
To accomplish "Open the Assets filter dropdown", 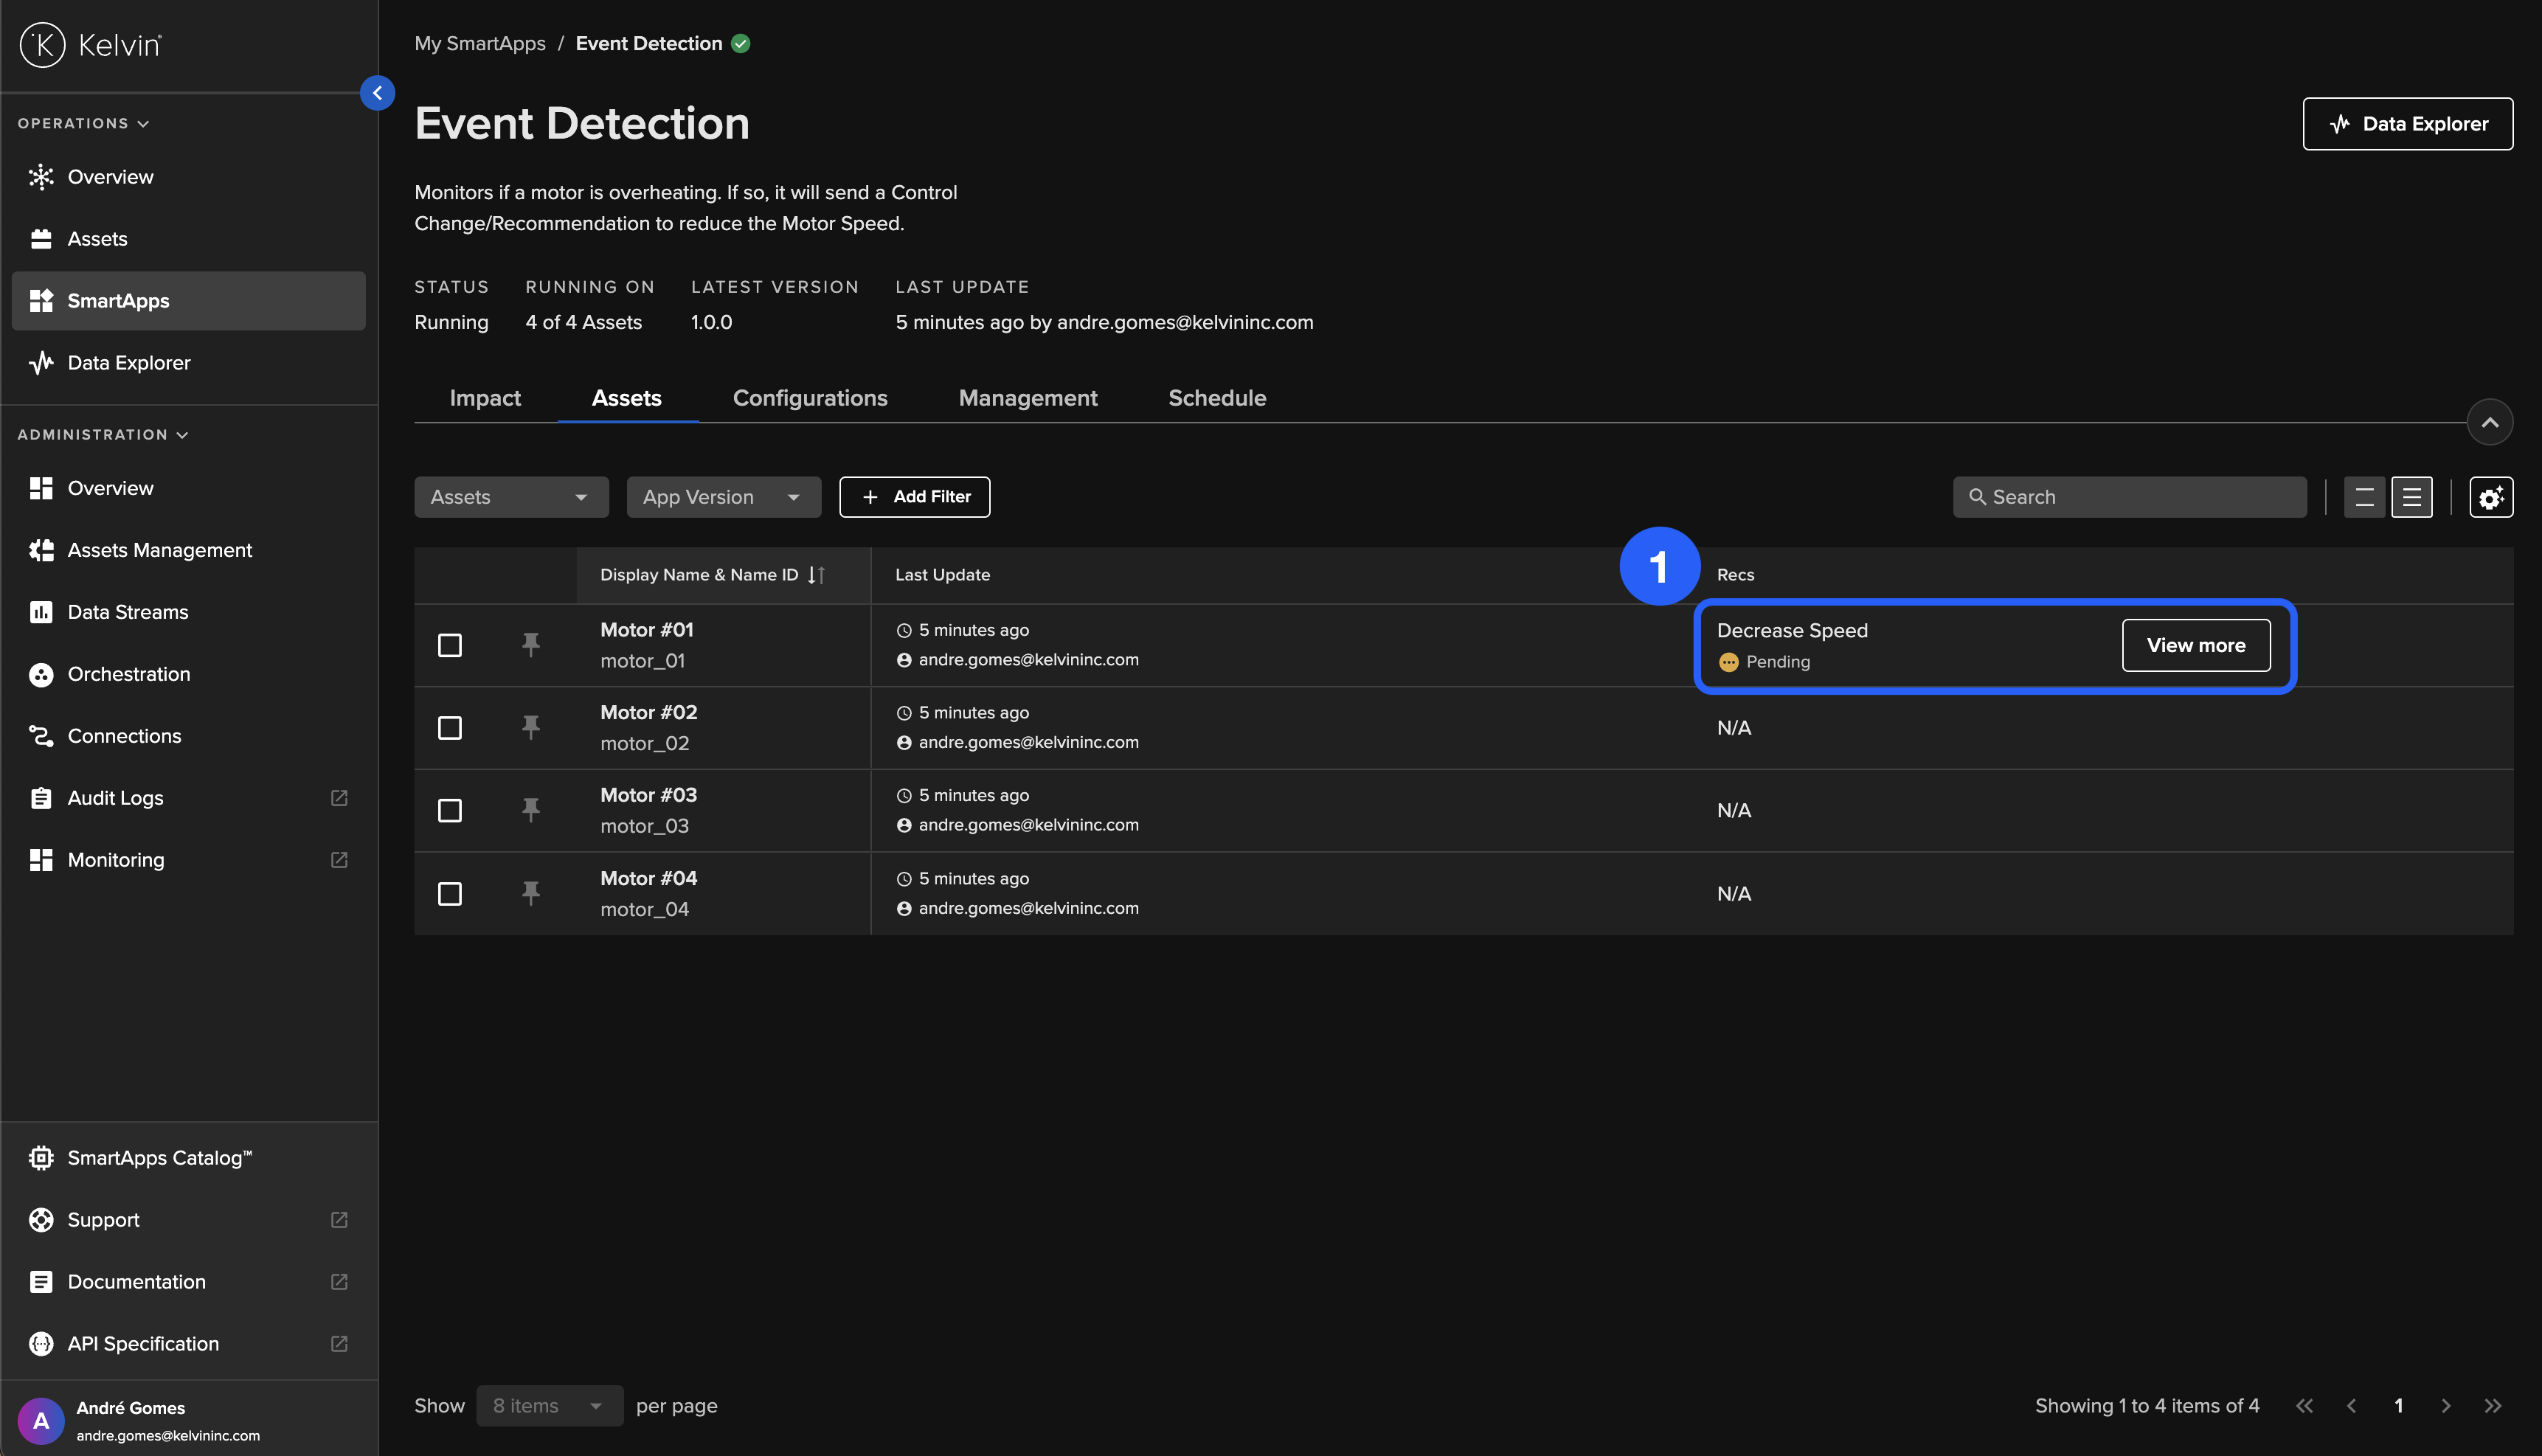I will 511,497.
